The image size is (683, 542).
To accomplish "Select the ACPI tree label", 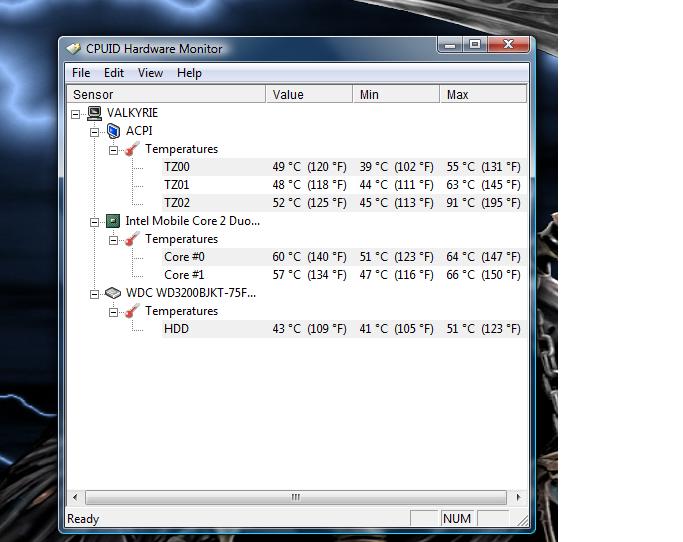I will point(139,131).
